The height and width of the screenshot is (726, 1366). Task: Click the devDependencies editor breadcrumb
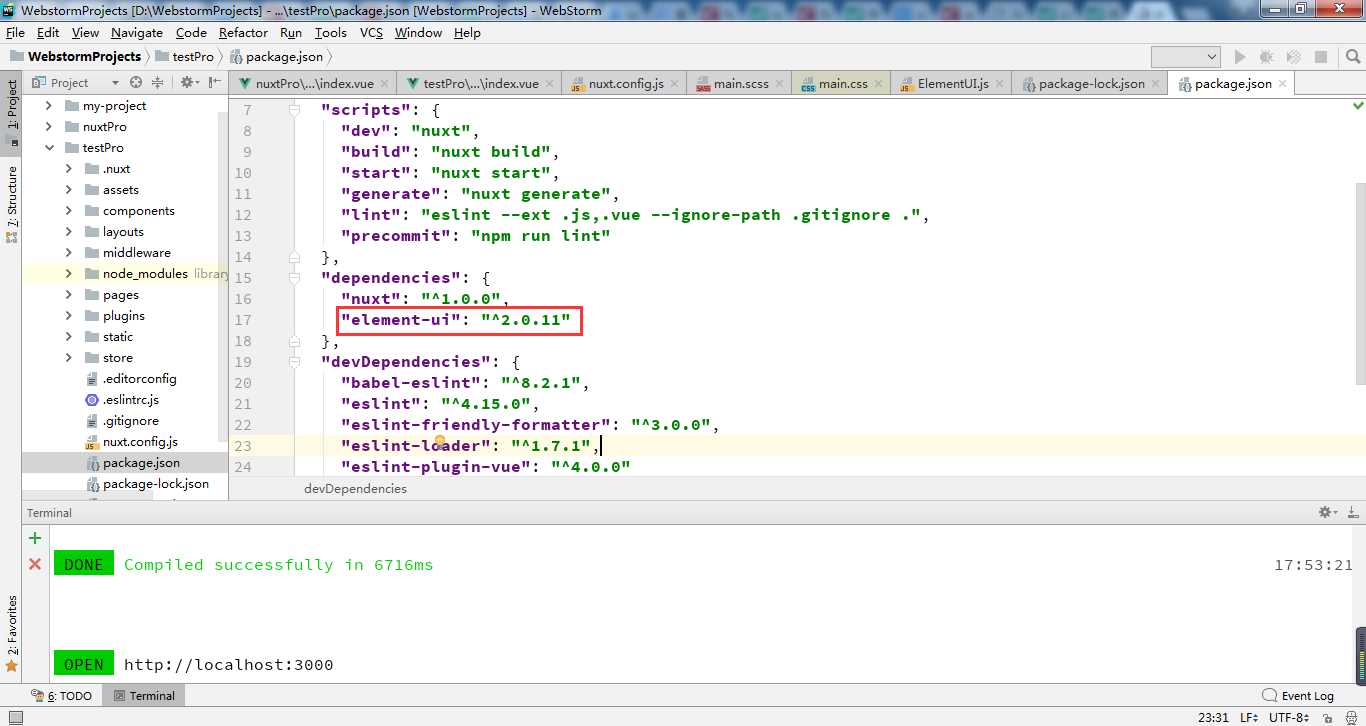356,489
